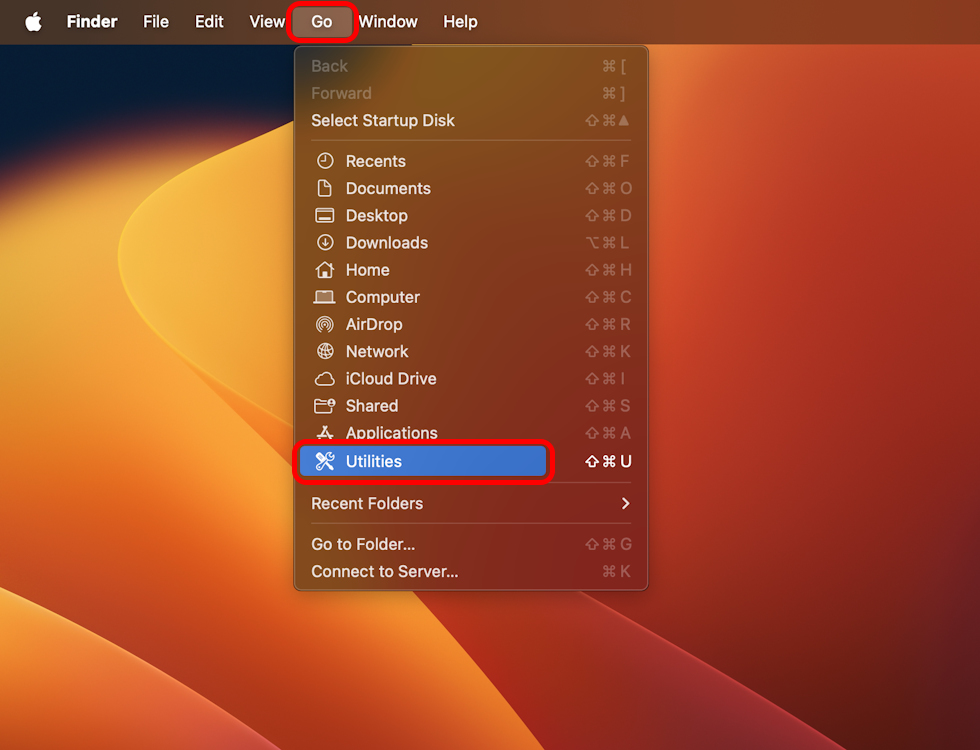Click the Recents clock icon

pyautogui.click(x=324, y=161)
